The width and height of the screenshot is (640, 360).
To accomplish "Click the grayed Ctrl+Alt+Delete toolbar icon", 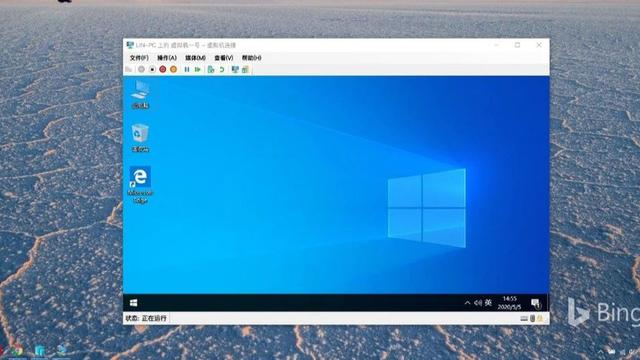I will [129, 69].
